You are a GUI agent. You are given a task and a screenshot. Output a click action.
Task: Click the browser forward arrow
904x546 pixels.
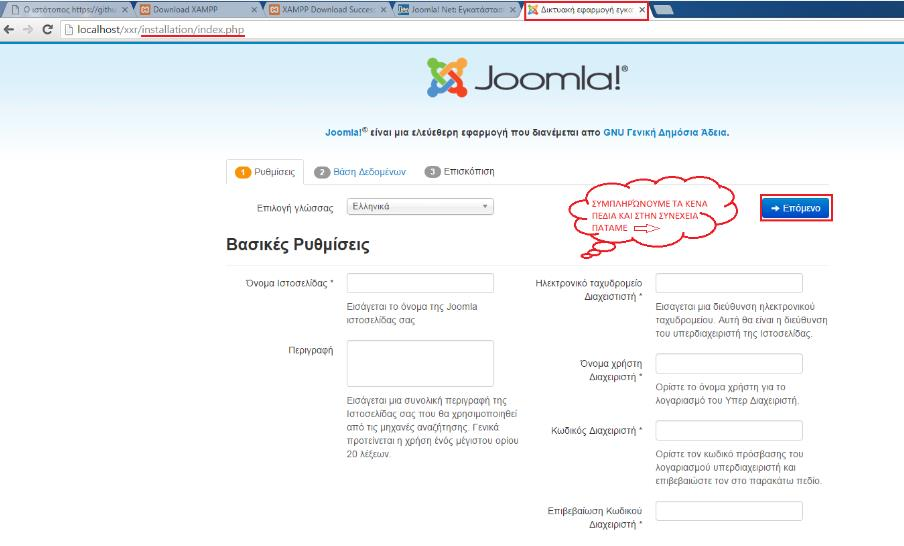[x=28, y=29]
